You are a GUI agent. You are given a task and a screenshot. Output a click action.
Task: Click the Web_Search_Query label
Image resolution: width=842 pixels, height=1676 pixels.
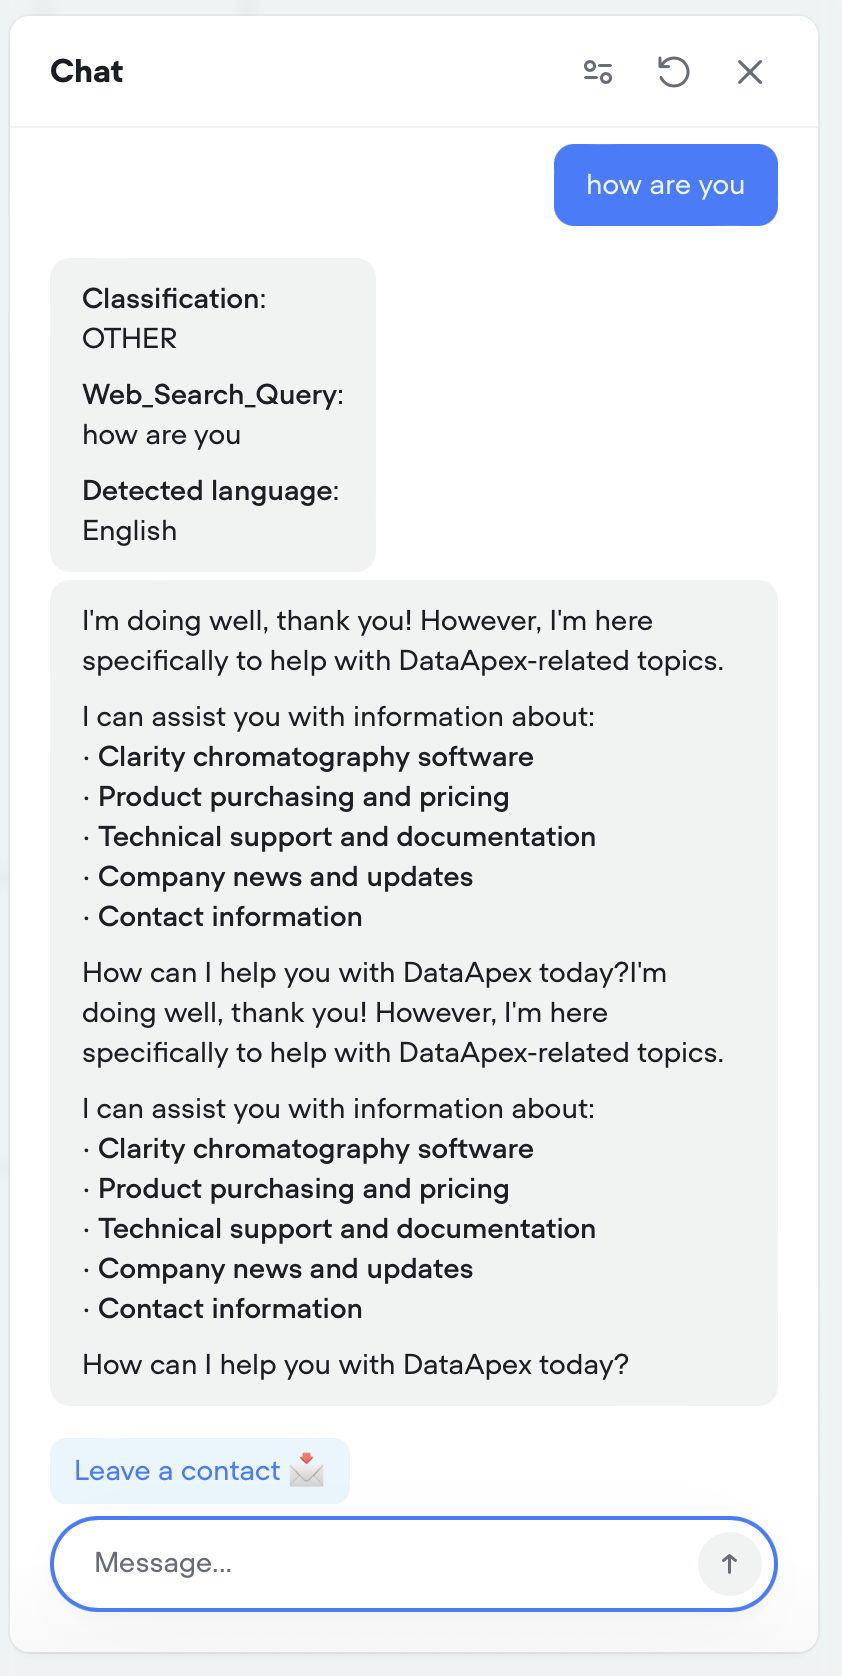click(212, 395)
